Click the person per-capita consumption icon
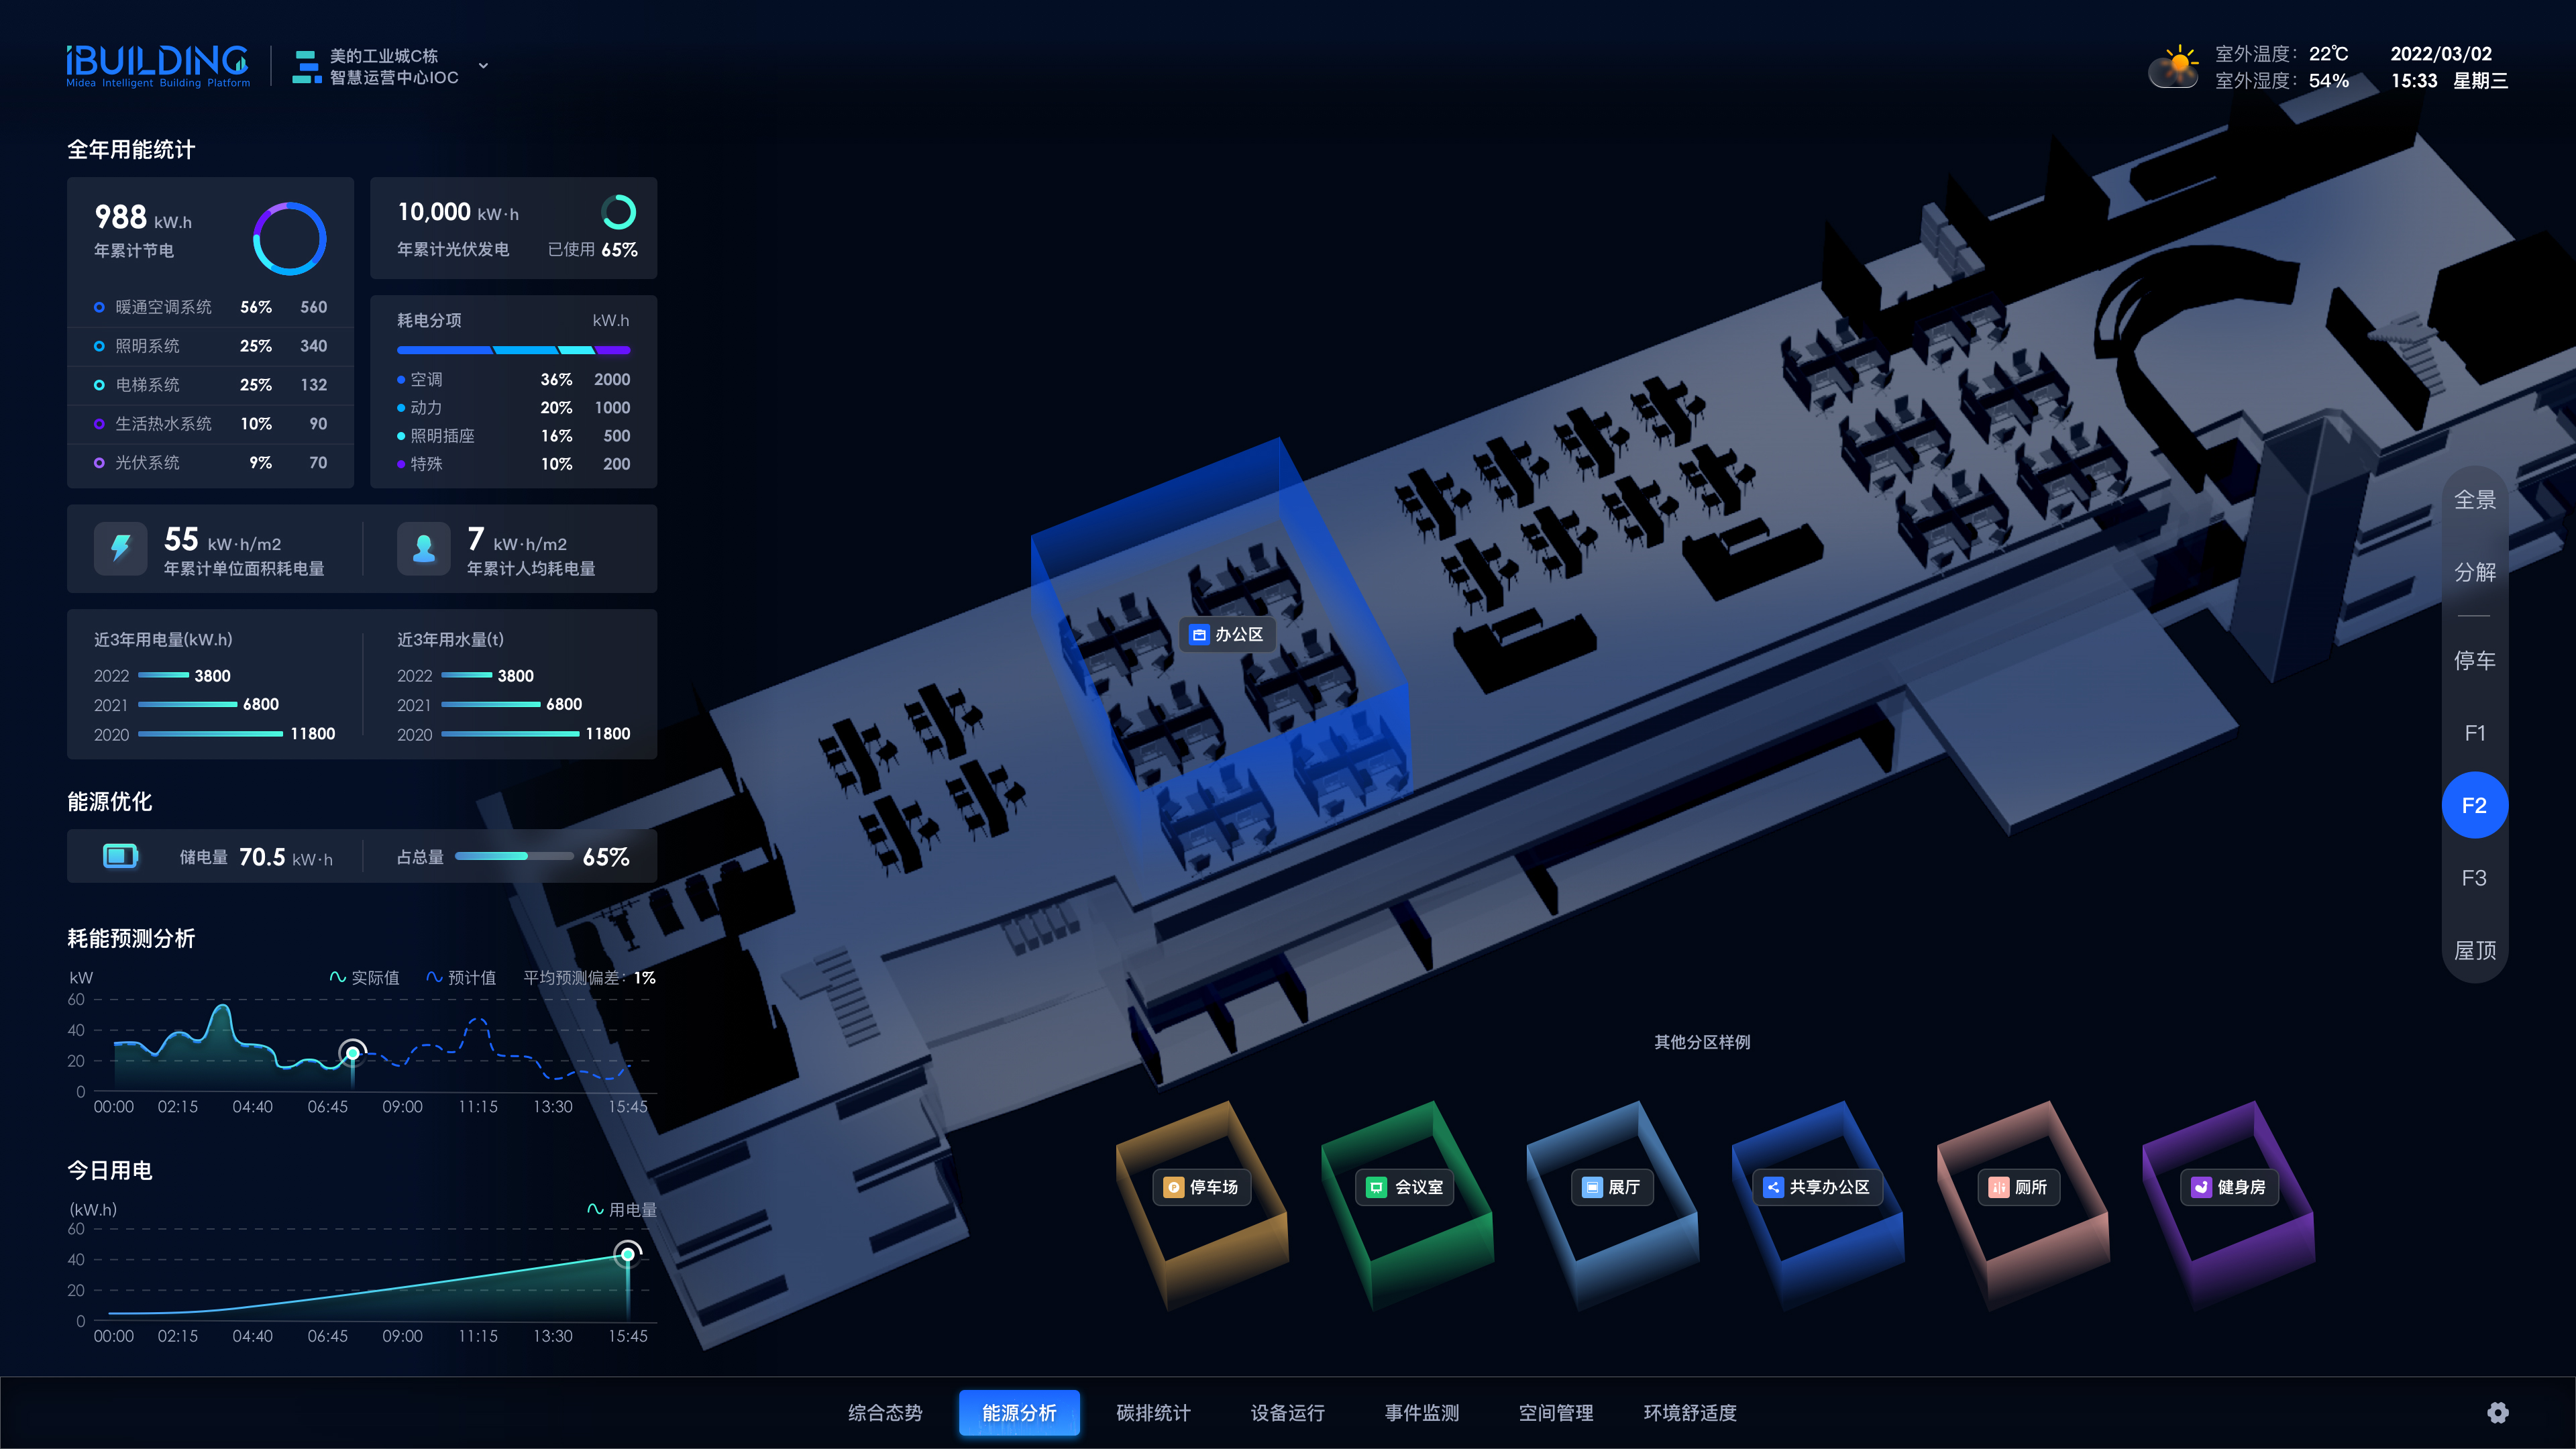Screen dimensions: 2576x1449 423,548
